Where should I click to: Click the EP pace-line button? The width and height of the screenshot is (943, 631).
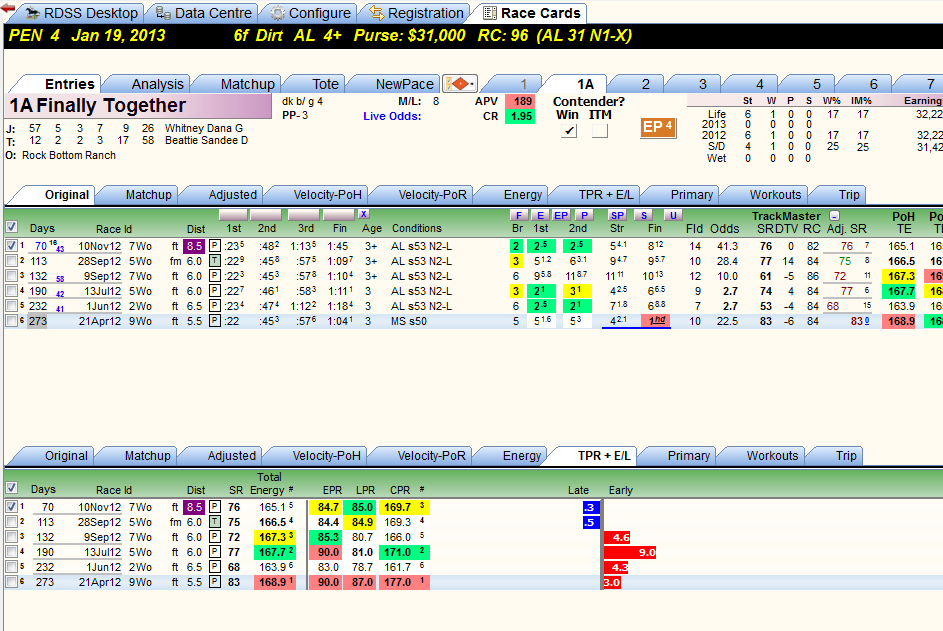point(561,215)
